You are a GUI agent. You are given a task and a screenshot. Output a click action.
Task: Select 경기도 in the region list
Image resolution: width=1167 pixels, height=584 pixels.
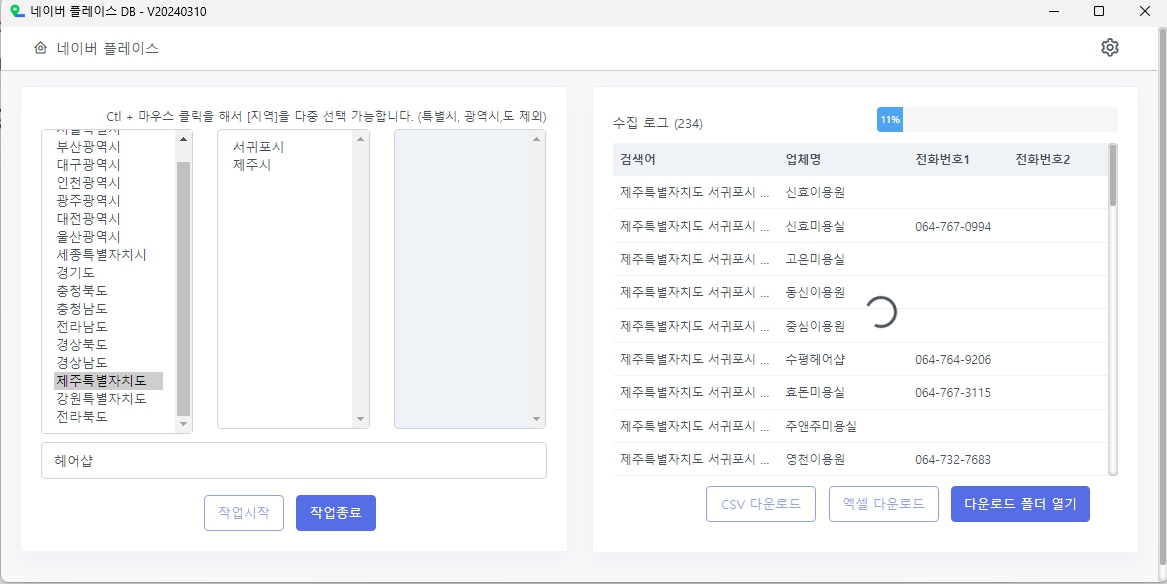click(76, 273)
